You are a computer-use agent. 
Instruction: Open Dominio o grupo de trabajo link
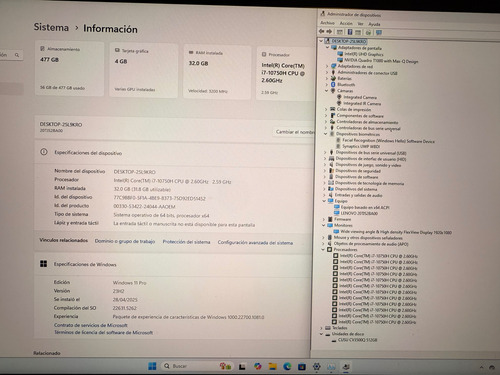click(x=125, y=241)
